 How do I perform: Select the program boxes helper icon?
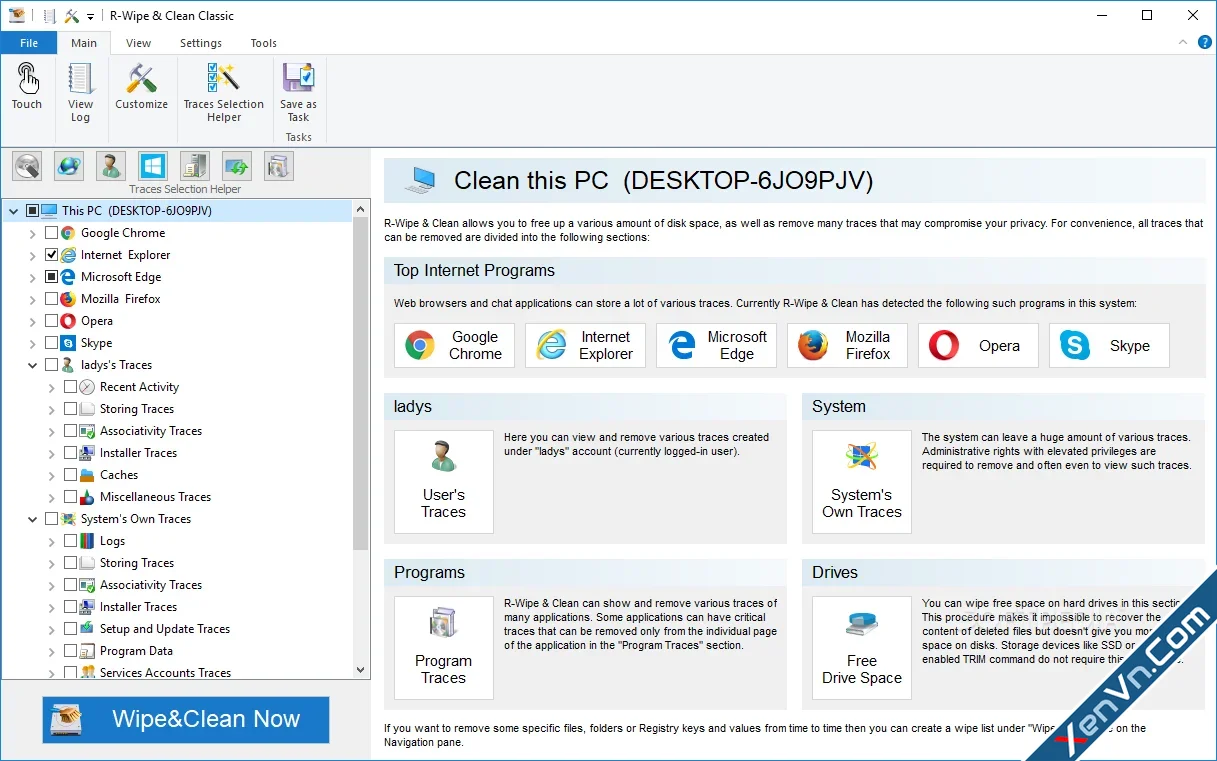279,165
